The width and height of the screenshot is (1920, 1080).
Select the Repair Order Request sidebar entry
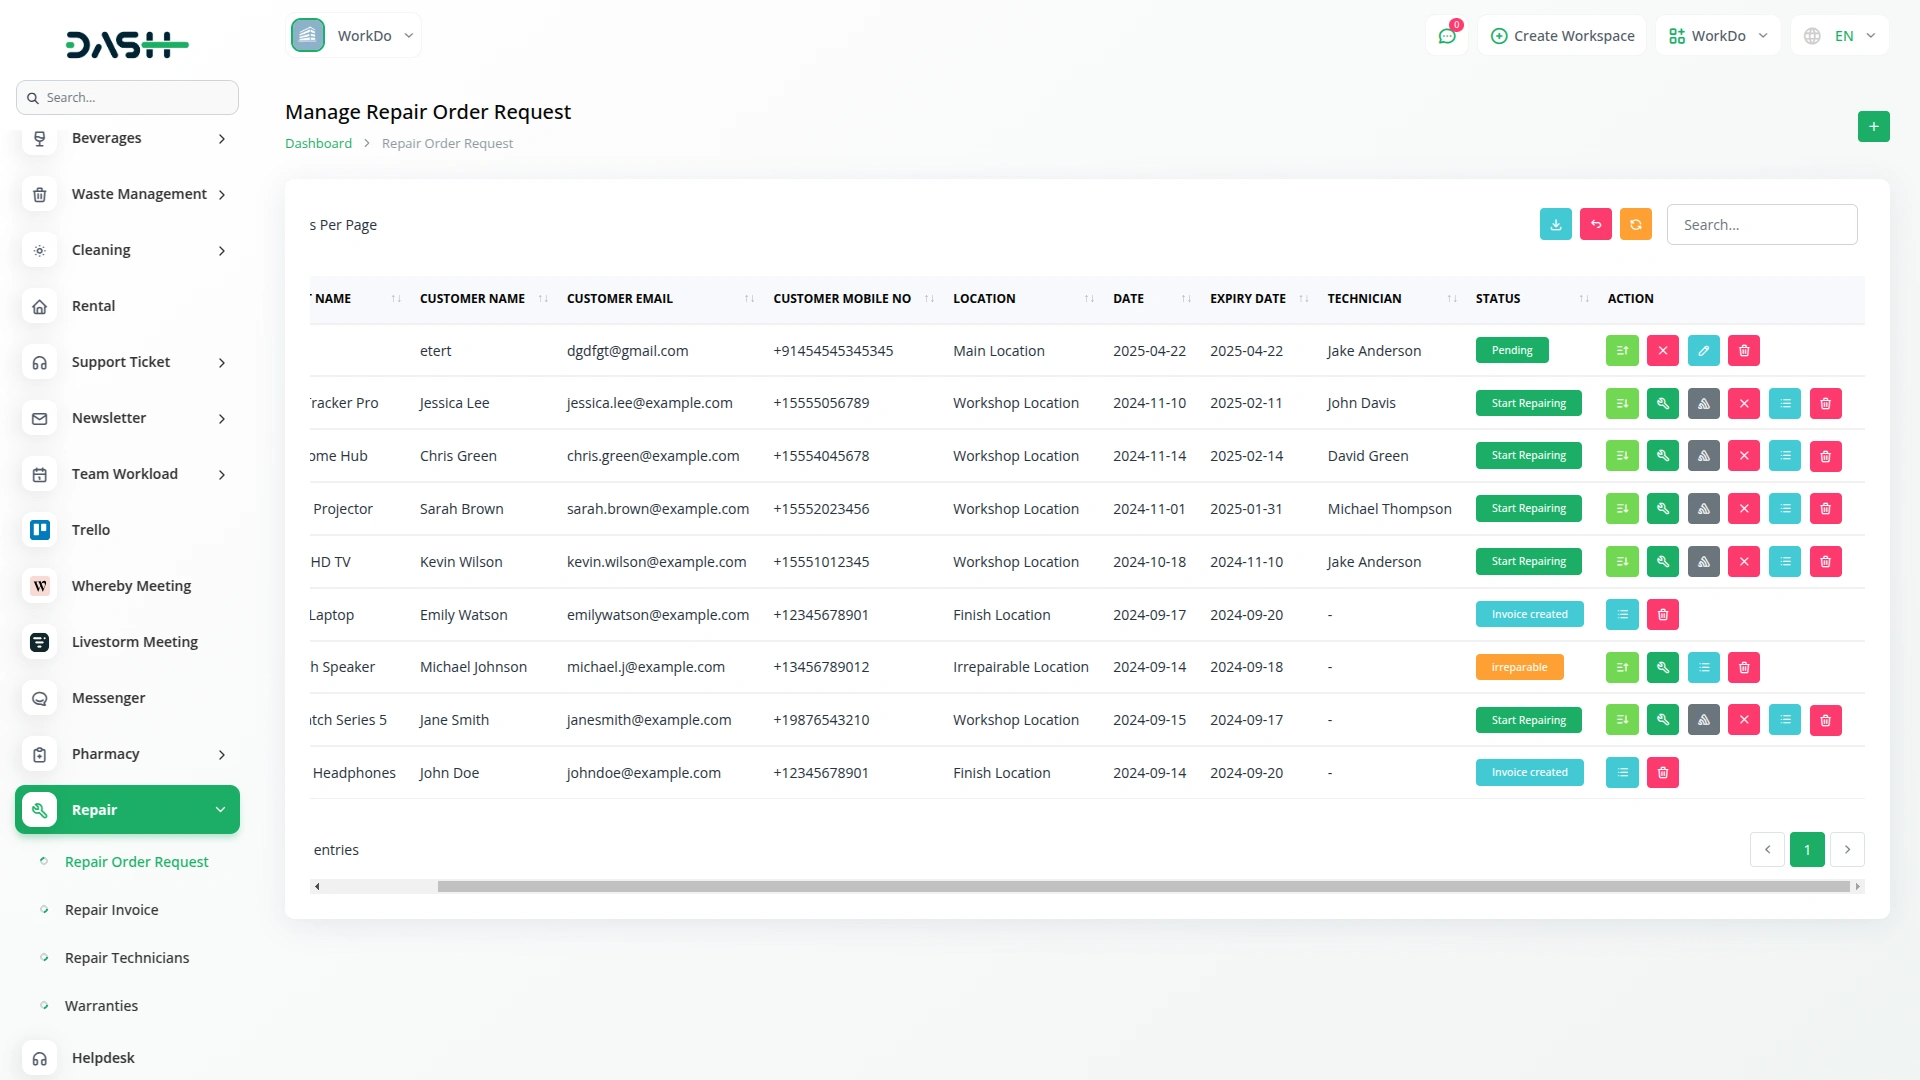point(136,861)
